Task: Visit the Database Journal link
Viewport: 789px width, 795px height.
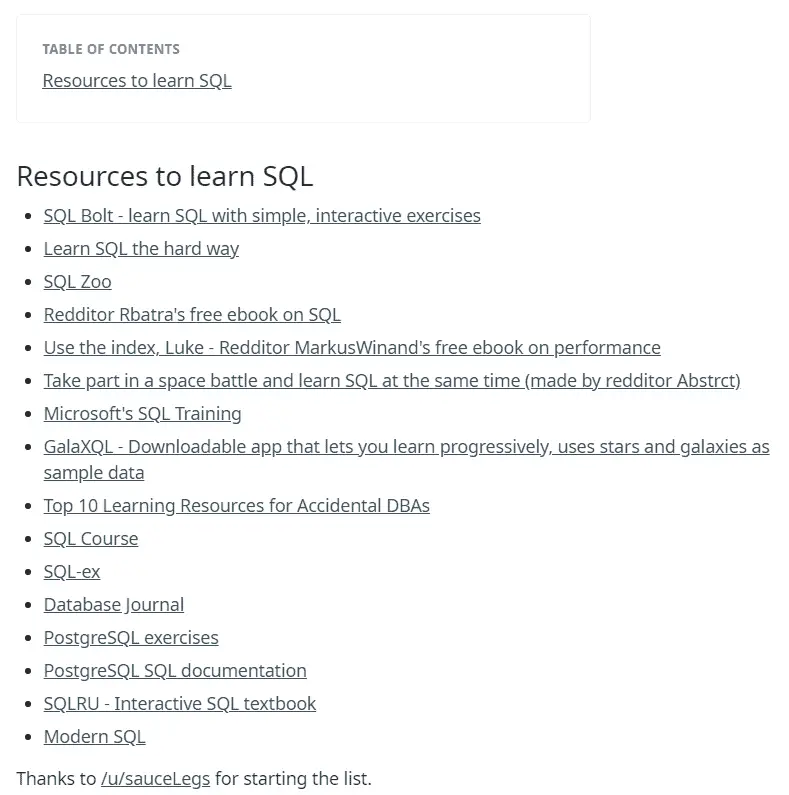Action: 114,604
